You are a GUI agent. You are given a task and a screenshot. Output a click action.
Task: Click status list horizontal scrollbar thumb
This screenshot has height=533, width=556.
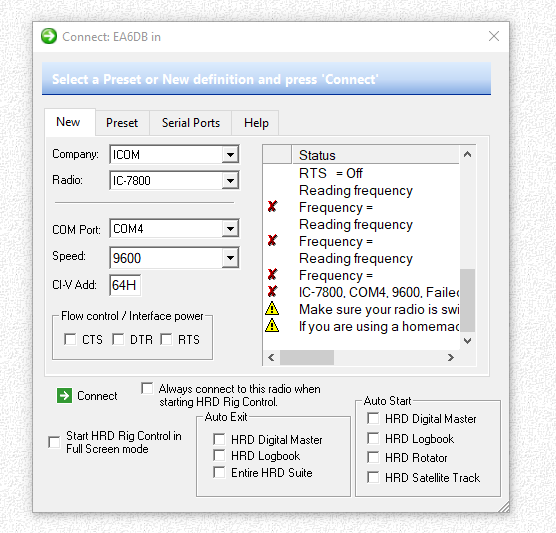tap(307, 357)
